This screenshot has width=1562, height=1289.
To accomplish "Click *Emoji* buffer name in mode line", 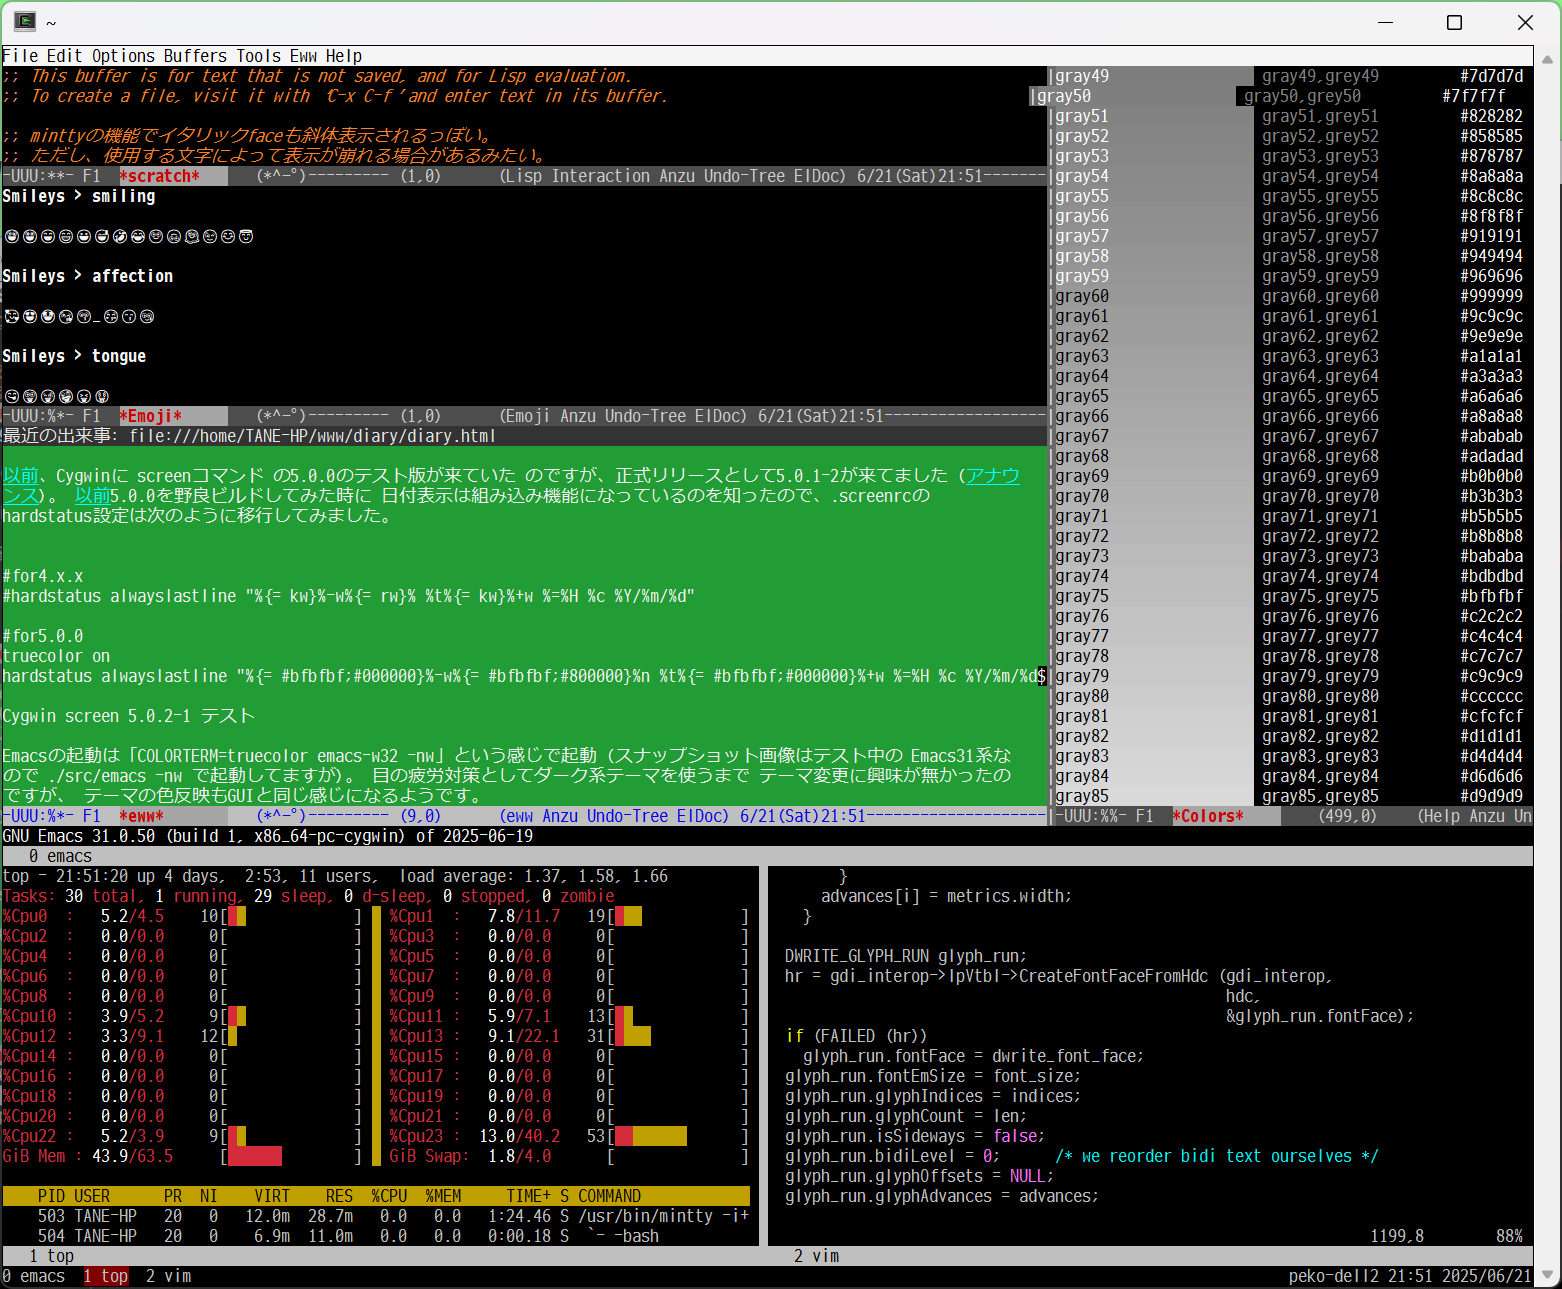I will (x=150, y=416).
